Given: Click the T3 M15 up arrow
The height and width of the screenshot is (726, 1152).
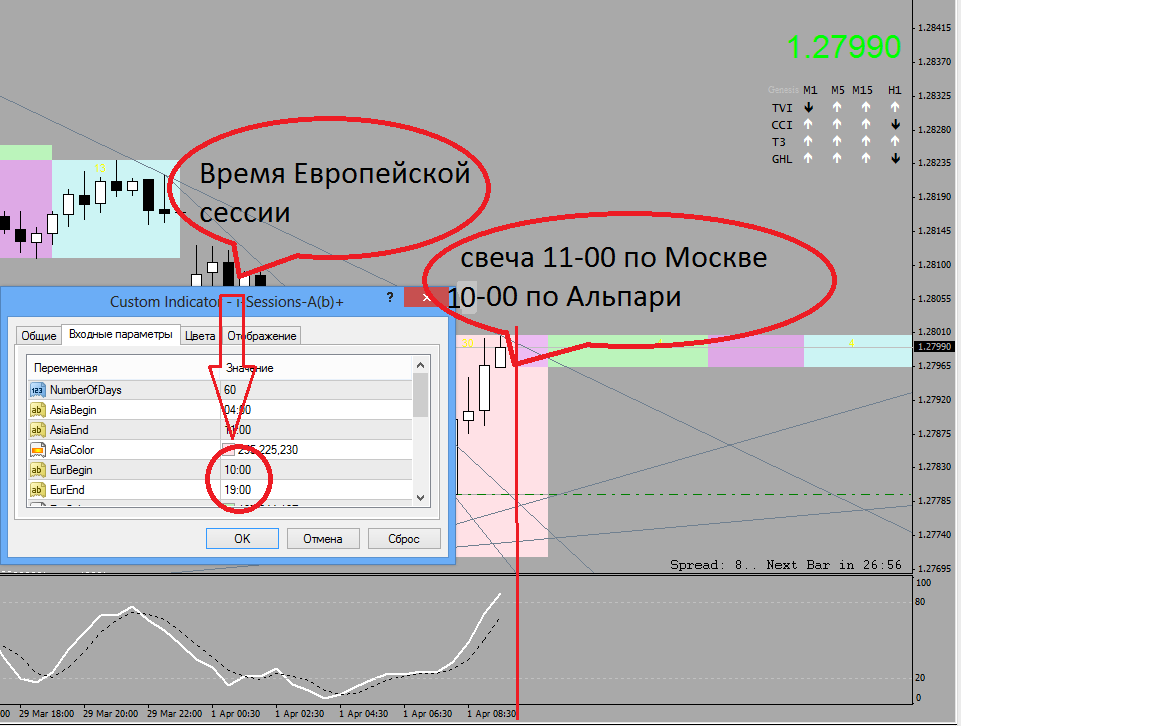Looking at the screenshot, I should [x=866, y=141].
